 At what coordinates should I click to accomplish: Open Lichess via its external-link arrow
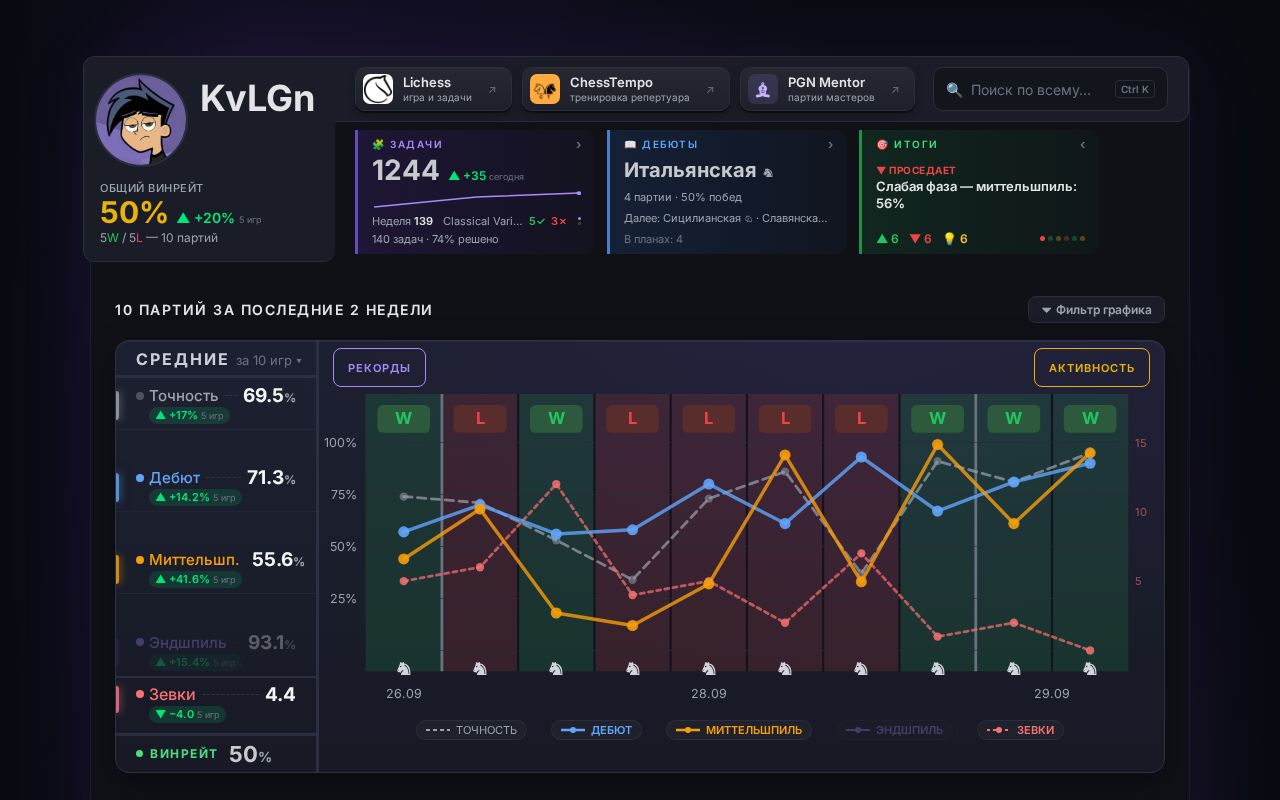coord(492,90)
